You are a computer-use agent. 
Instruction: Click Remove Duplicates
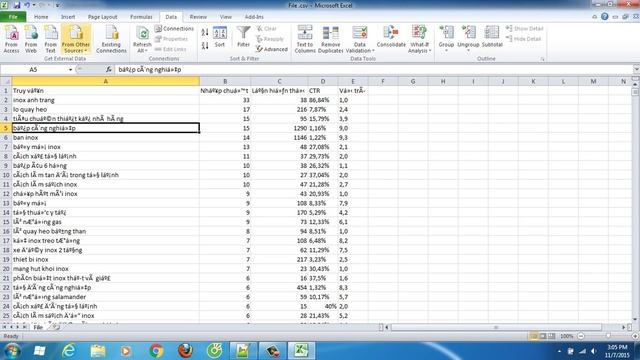pyautogui.click(x=330, y=39)
